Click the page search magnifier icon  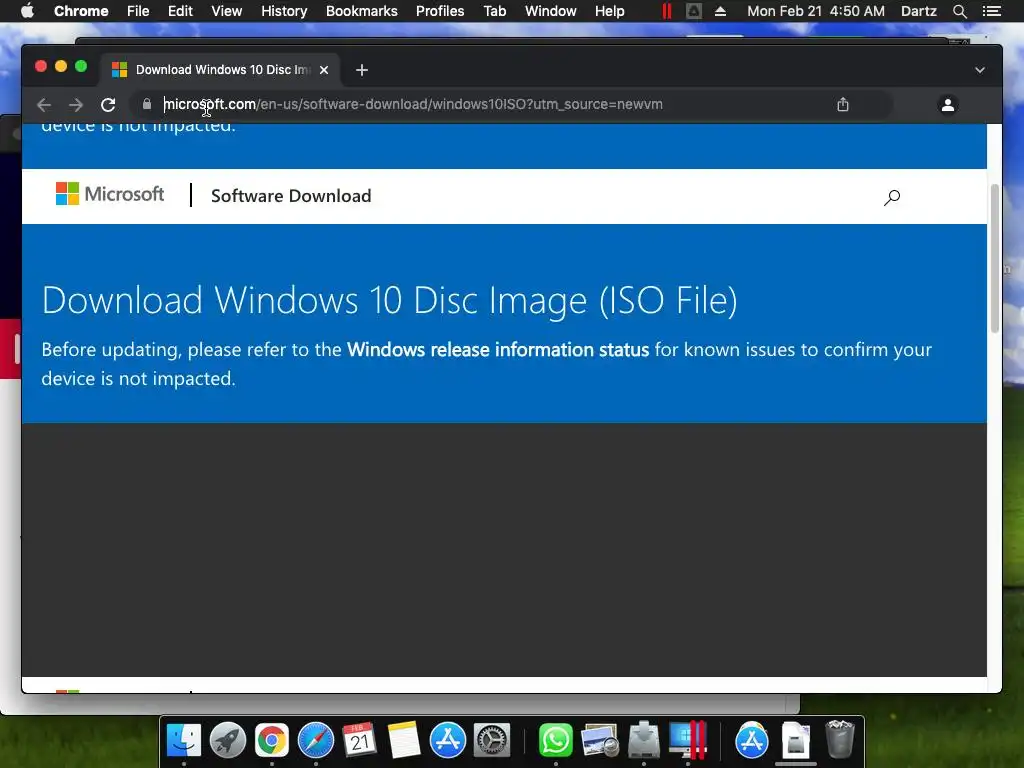tap(892, 197)
